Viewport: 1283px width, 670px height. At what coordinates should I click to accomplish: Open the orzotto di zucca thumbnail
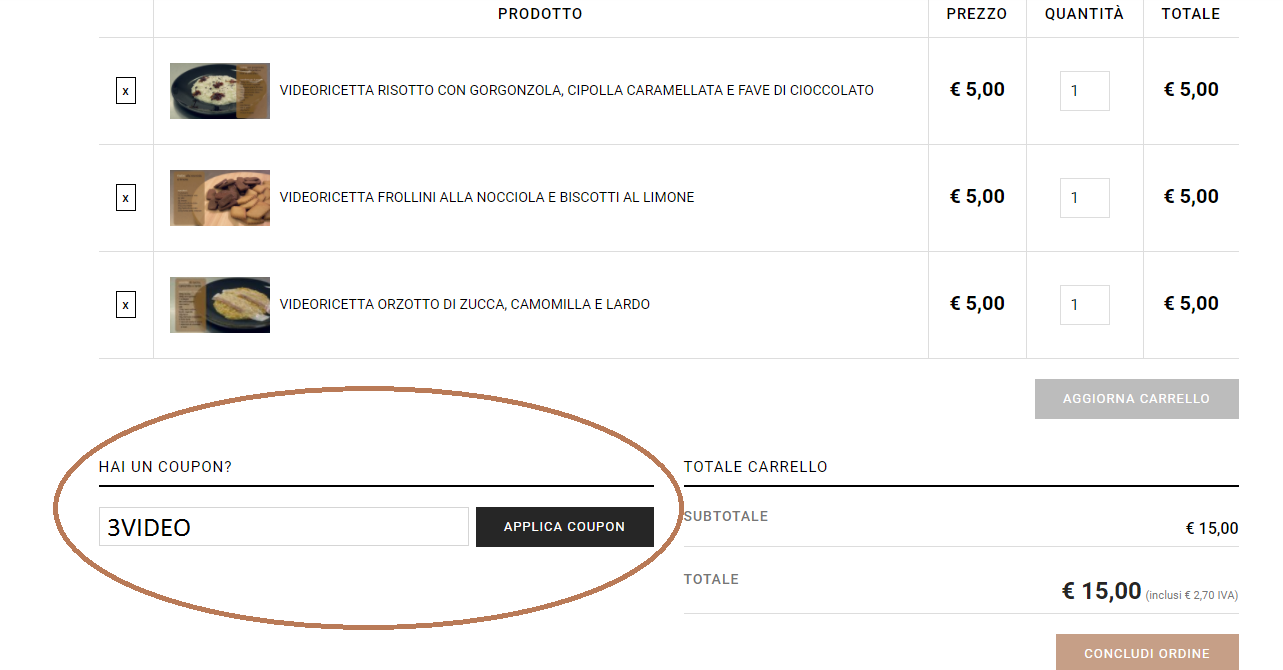(x=220, y=305)
